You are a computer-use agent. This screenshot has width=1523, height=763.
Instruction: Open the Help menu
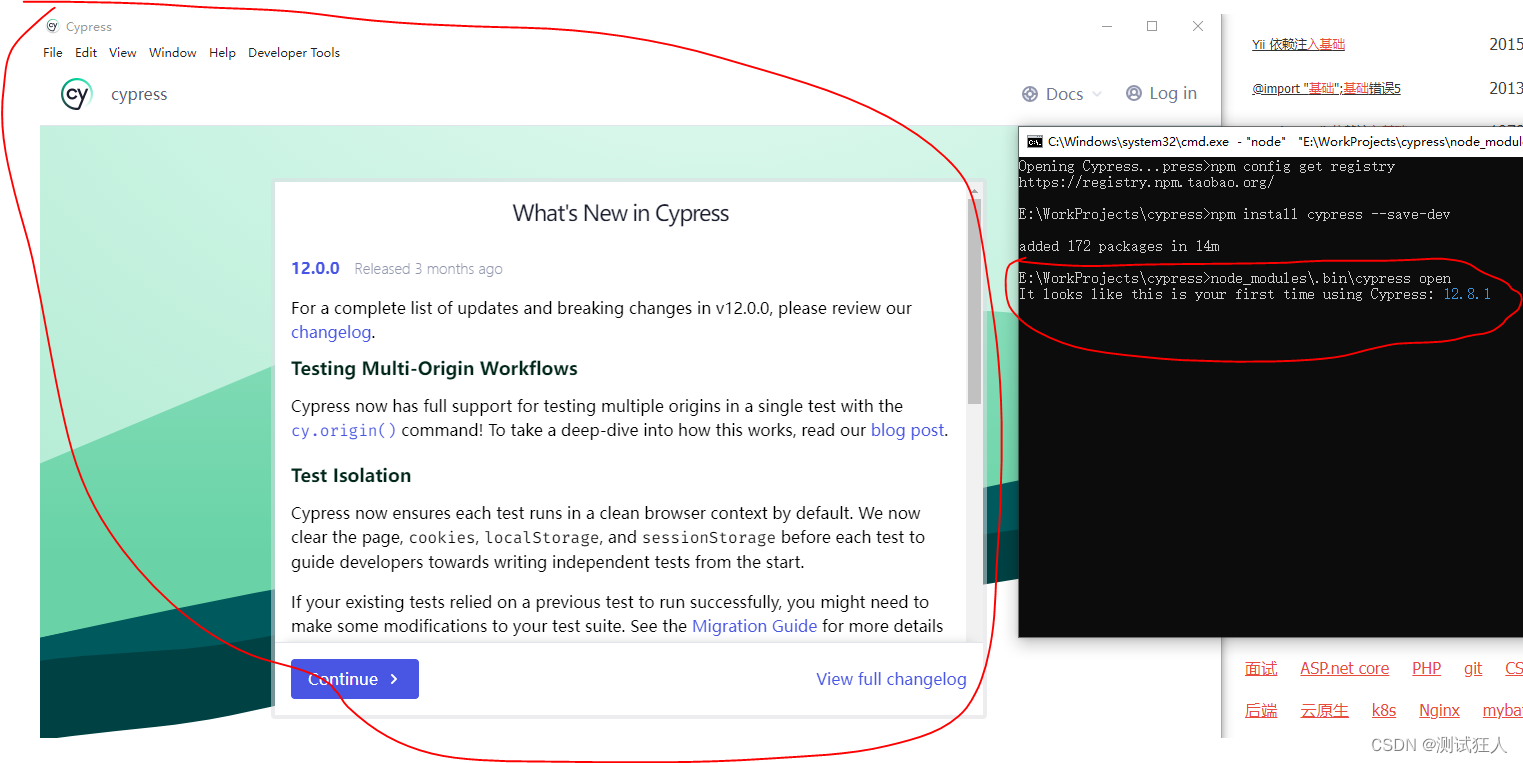click(x=222, y=52)
